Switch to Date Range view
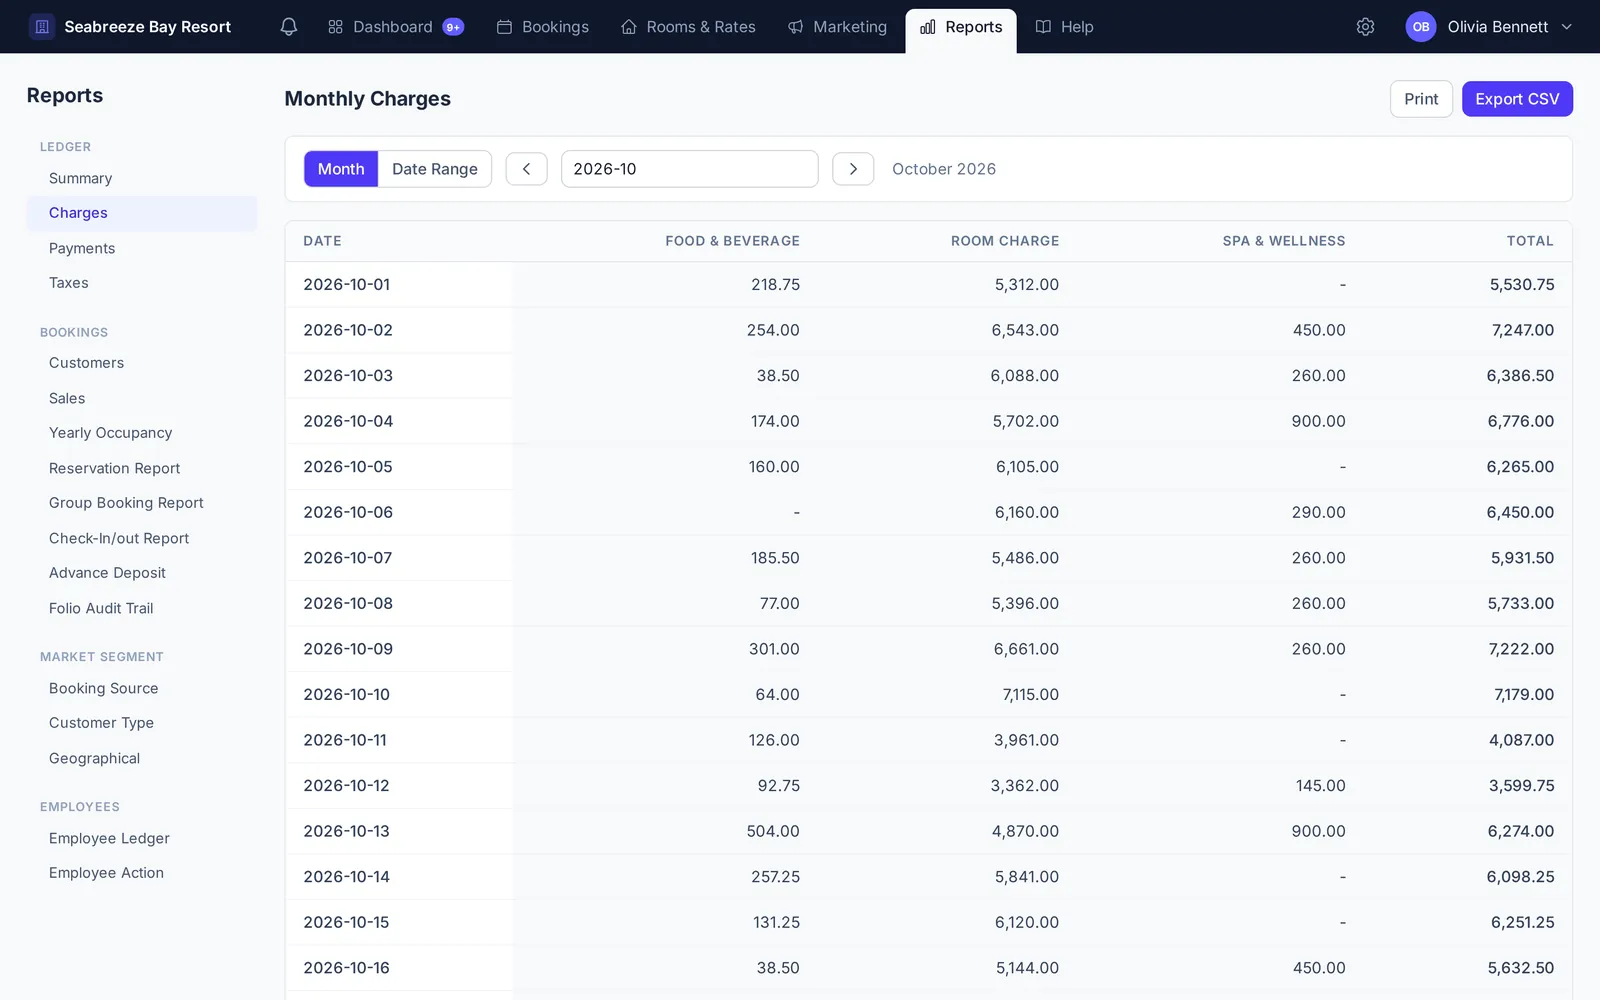Screen dimensions: 1600x1000 pos(435,169)
